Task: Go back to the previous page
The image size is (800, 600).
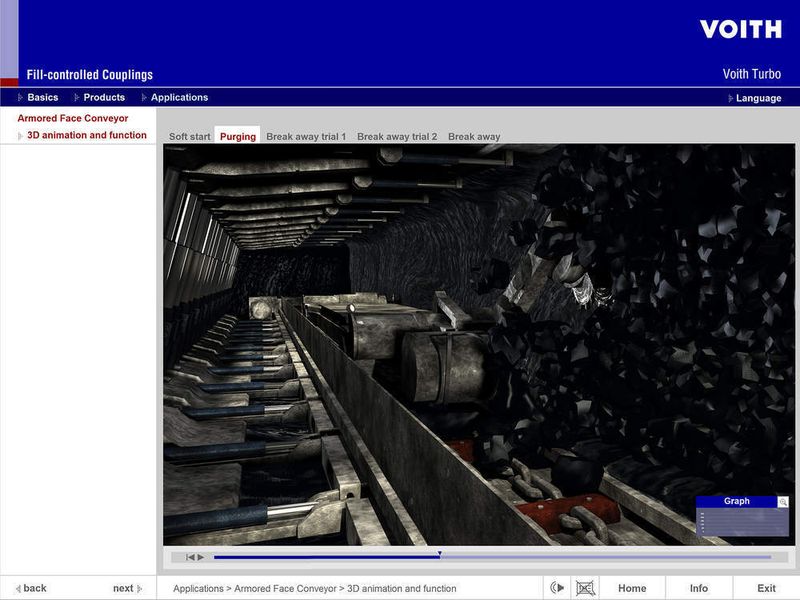Action: point(31,588)
